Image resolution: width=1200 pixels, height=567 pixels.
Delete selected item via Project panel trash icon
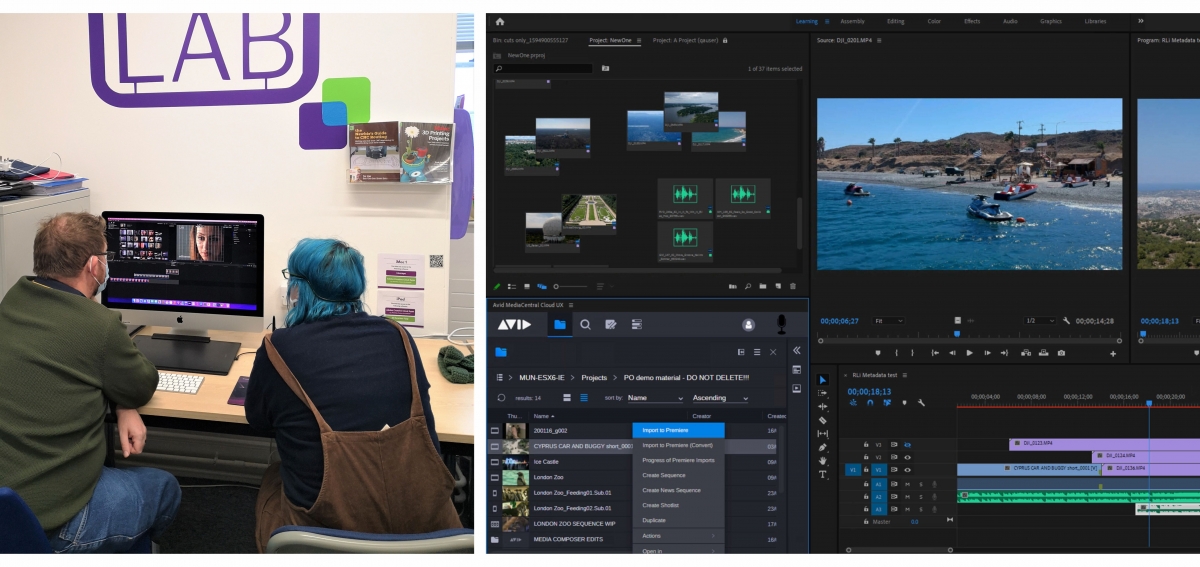[x=793, y=286]
